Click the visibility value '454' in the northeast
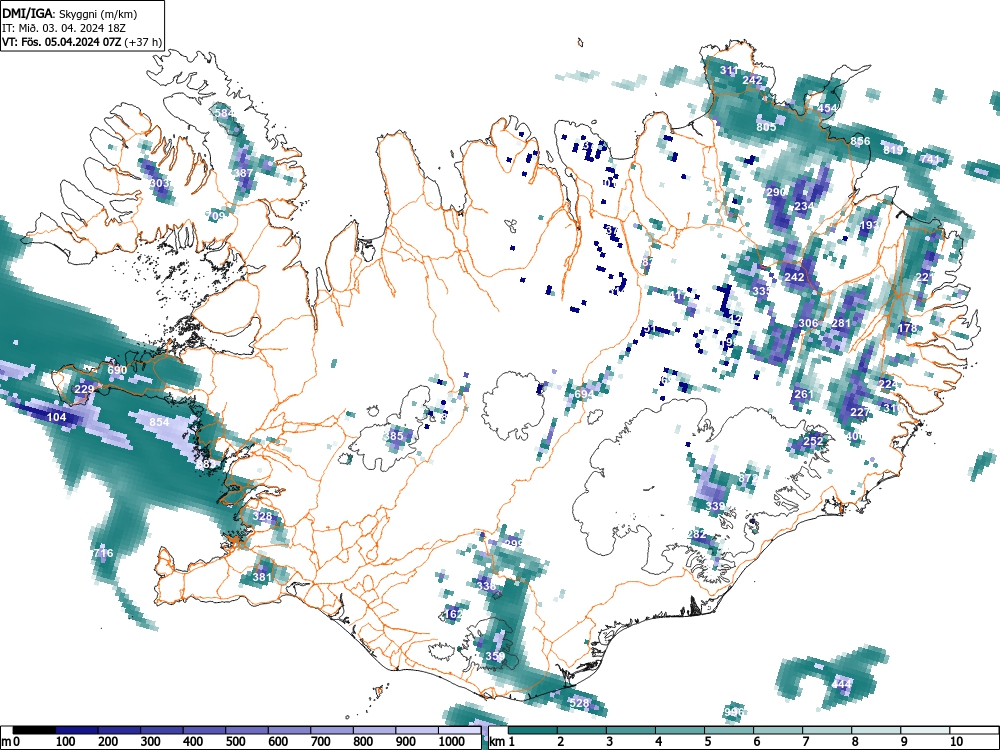The image size is (1000, 750). 827,108
